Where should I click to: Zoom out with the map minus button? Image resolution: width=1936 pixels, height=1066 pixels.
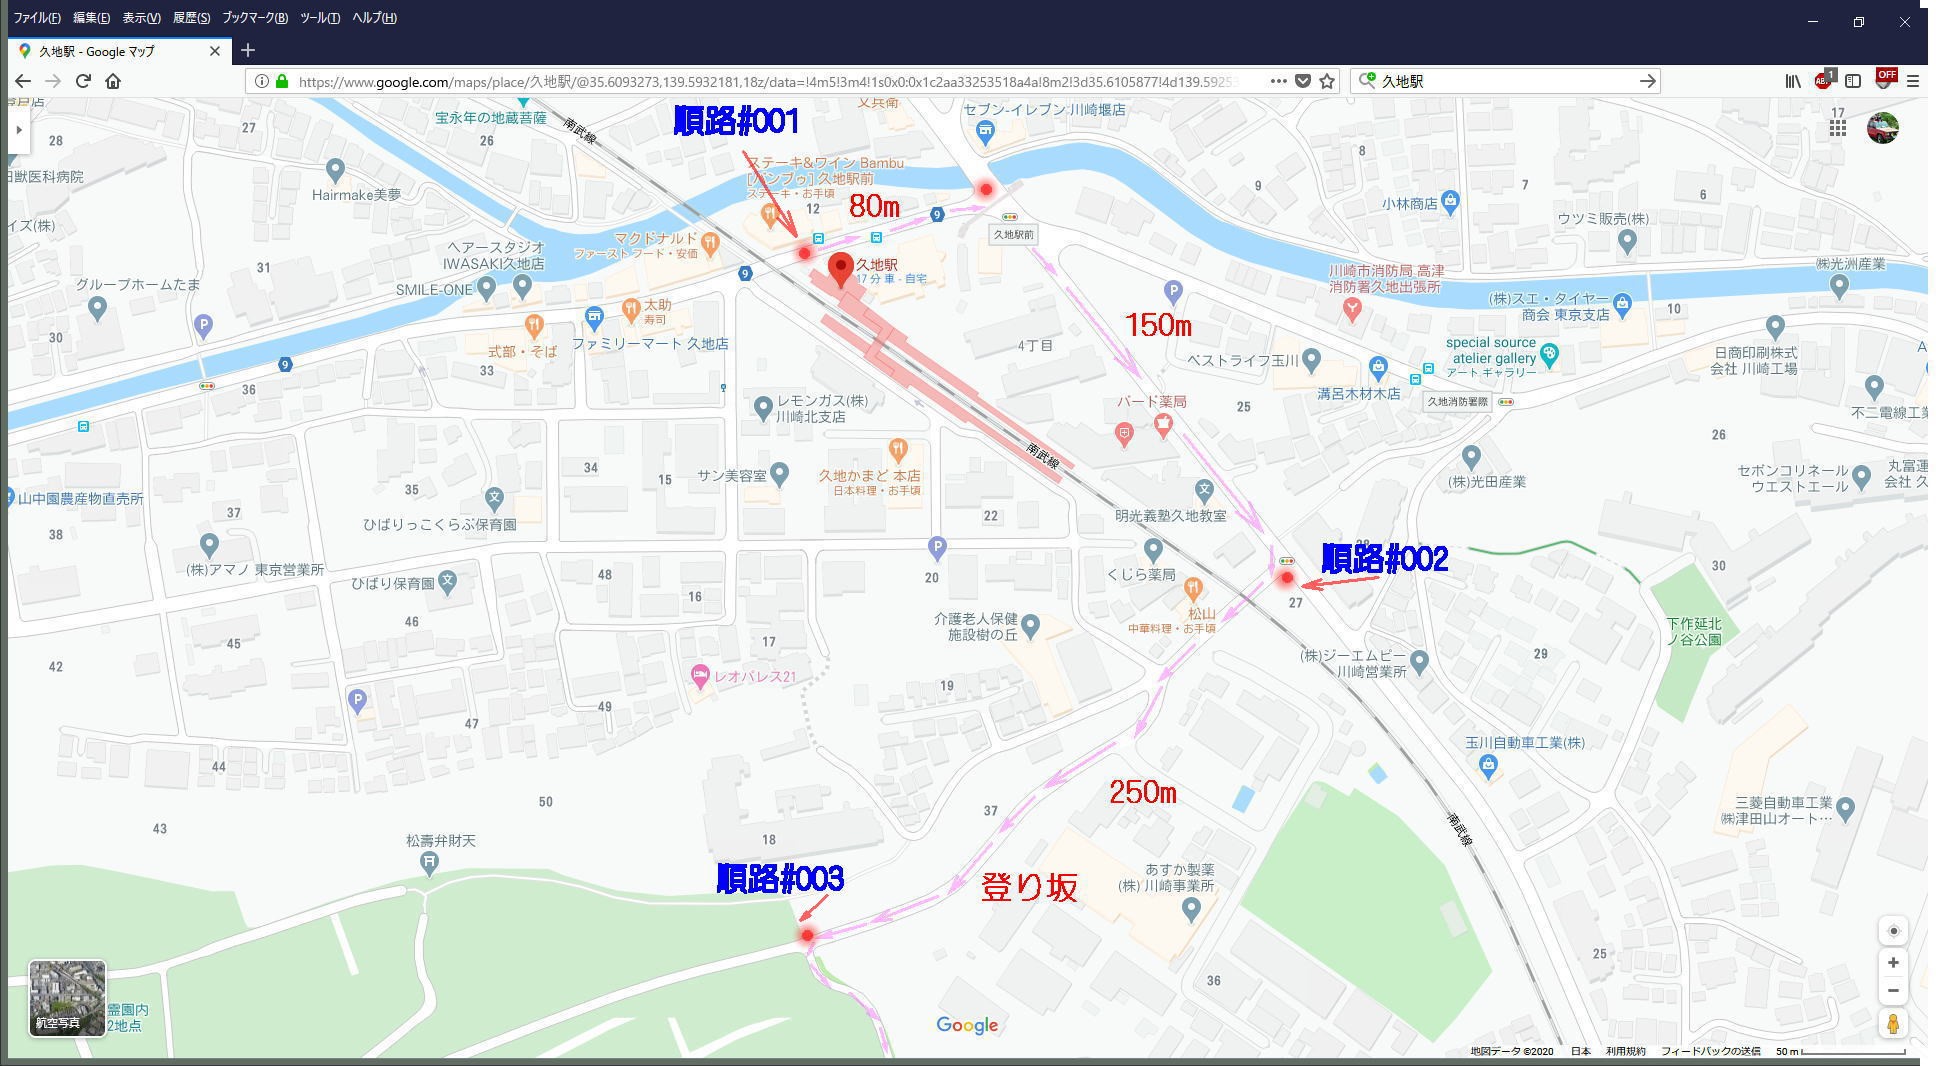click(x=1893, y=990)
